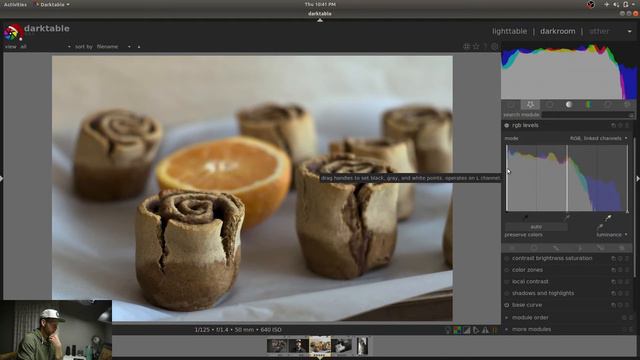Image resolution: width=640 pixels, height=360 pixels.
Task: Enable the local contrast module
Action: [507, 282]
